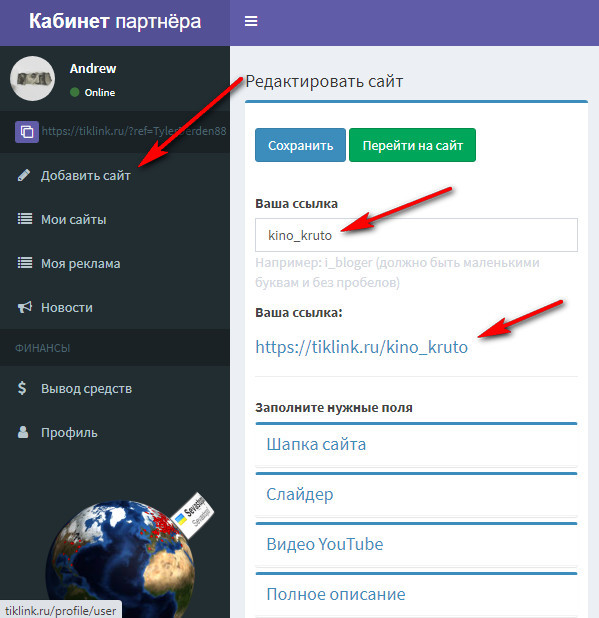Screen dimensions: 599x618
Task: Expand the Видео YouTube section
Action: [x=416, y=544]
